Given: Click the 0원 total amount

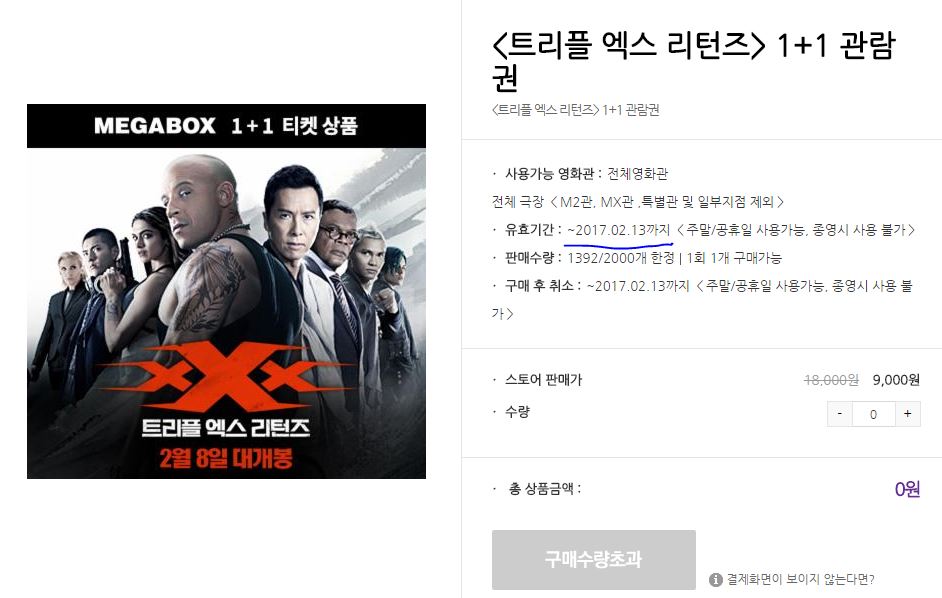Looking at the screenshot, I should (x=907, y=489).
